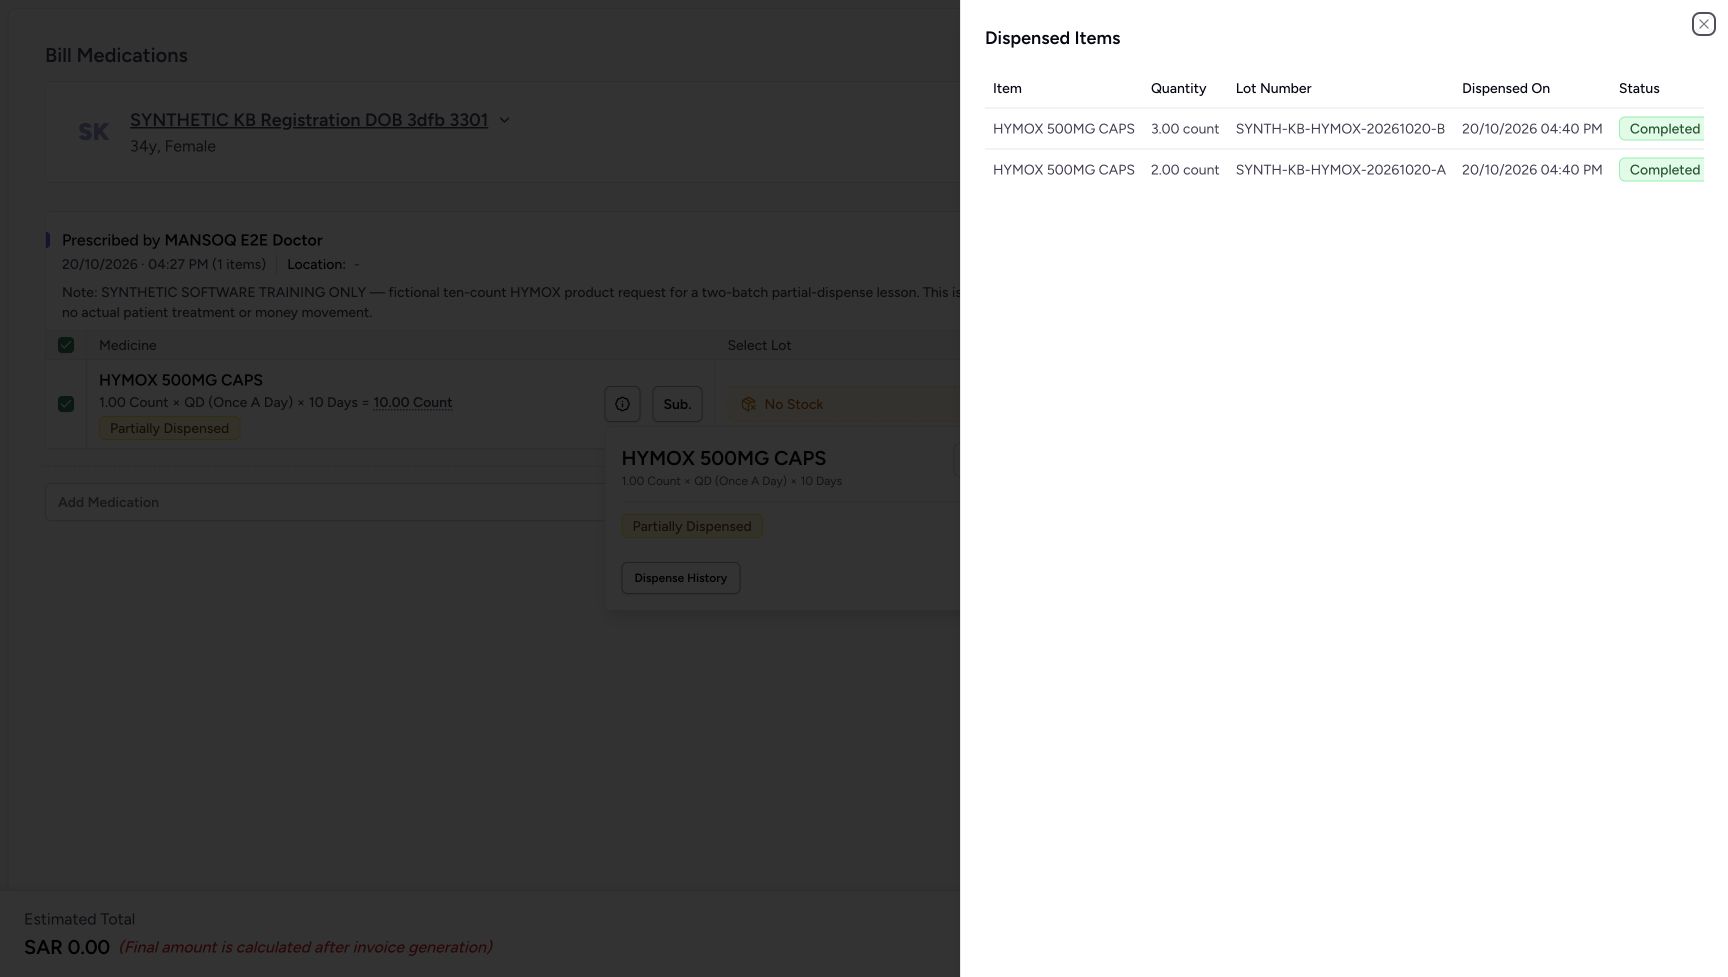
Task: Click the Select Lot column header
Action: pyautogui.click(x=759, y=345)
